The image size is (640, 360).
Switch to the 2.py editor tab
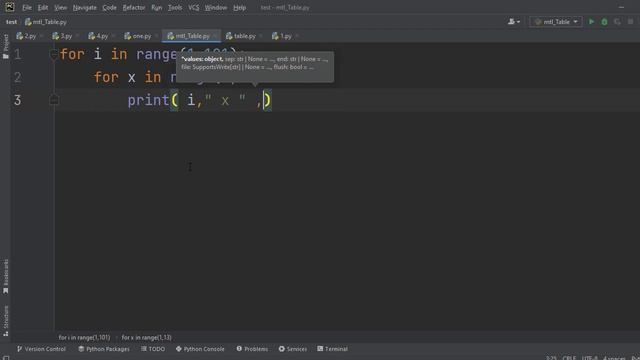[x=27, y=36]
